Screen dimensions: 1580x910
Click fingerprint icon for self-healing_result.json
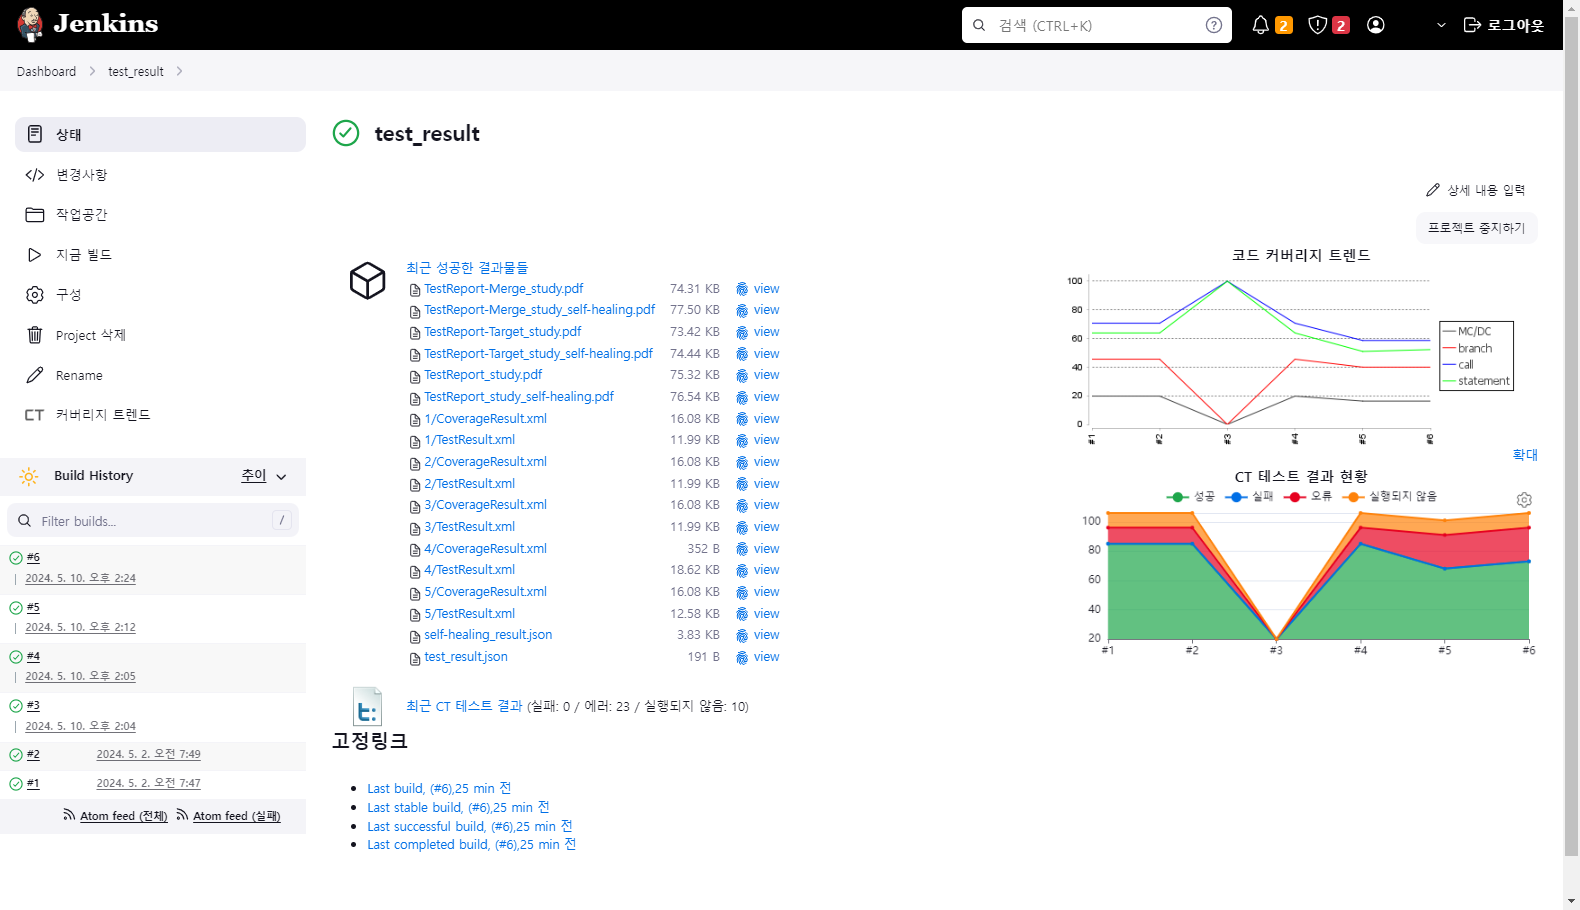[x=742, y=636]
